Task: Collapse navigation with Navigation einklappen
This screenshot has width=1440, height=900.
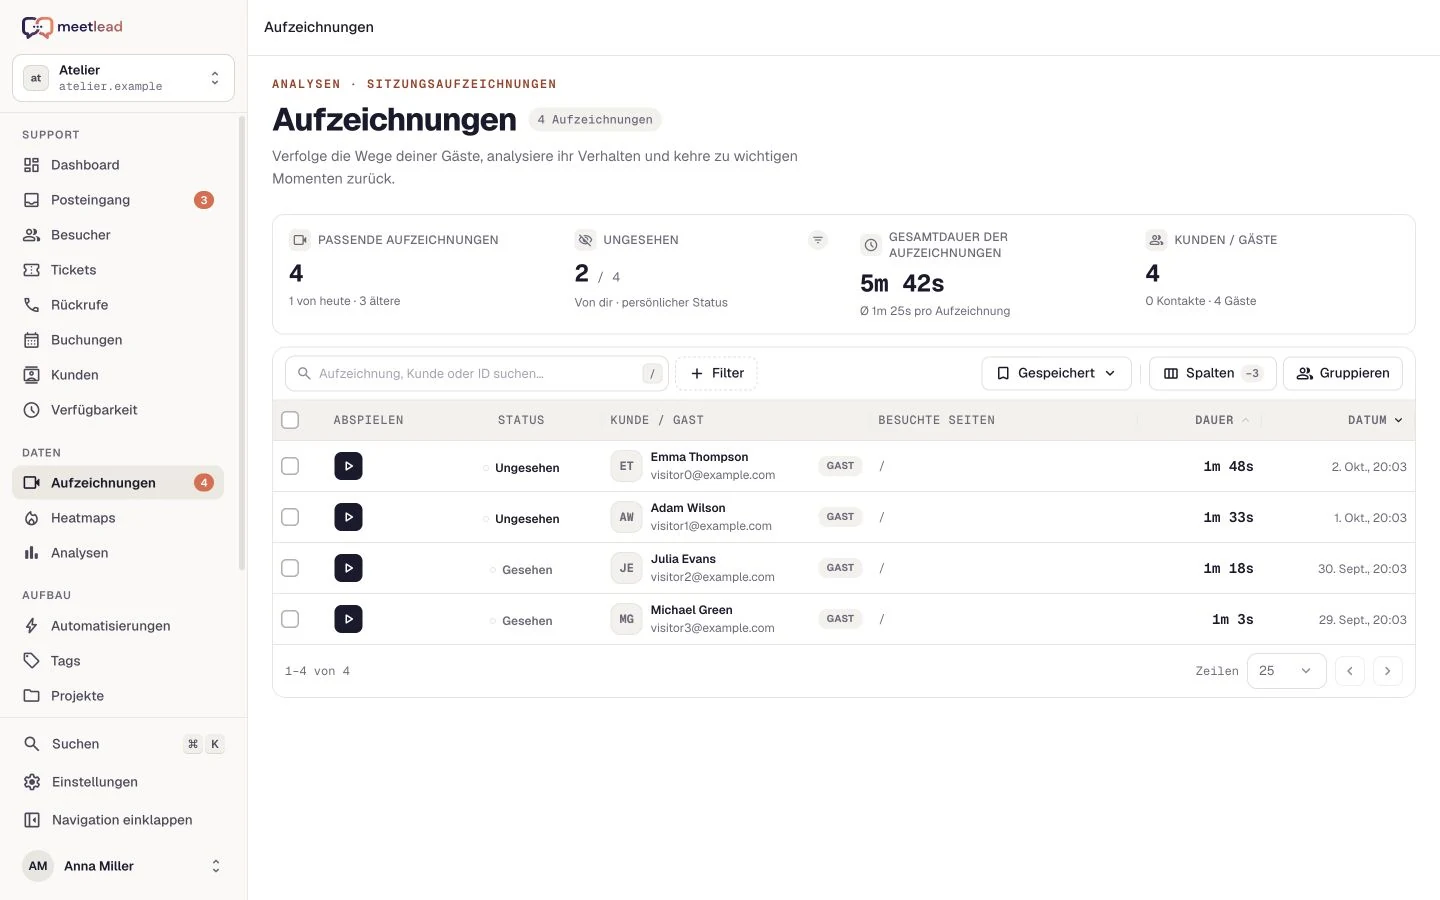Action: click(x=123, y=820)
